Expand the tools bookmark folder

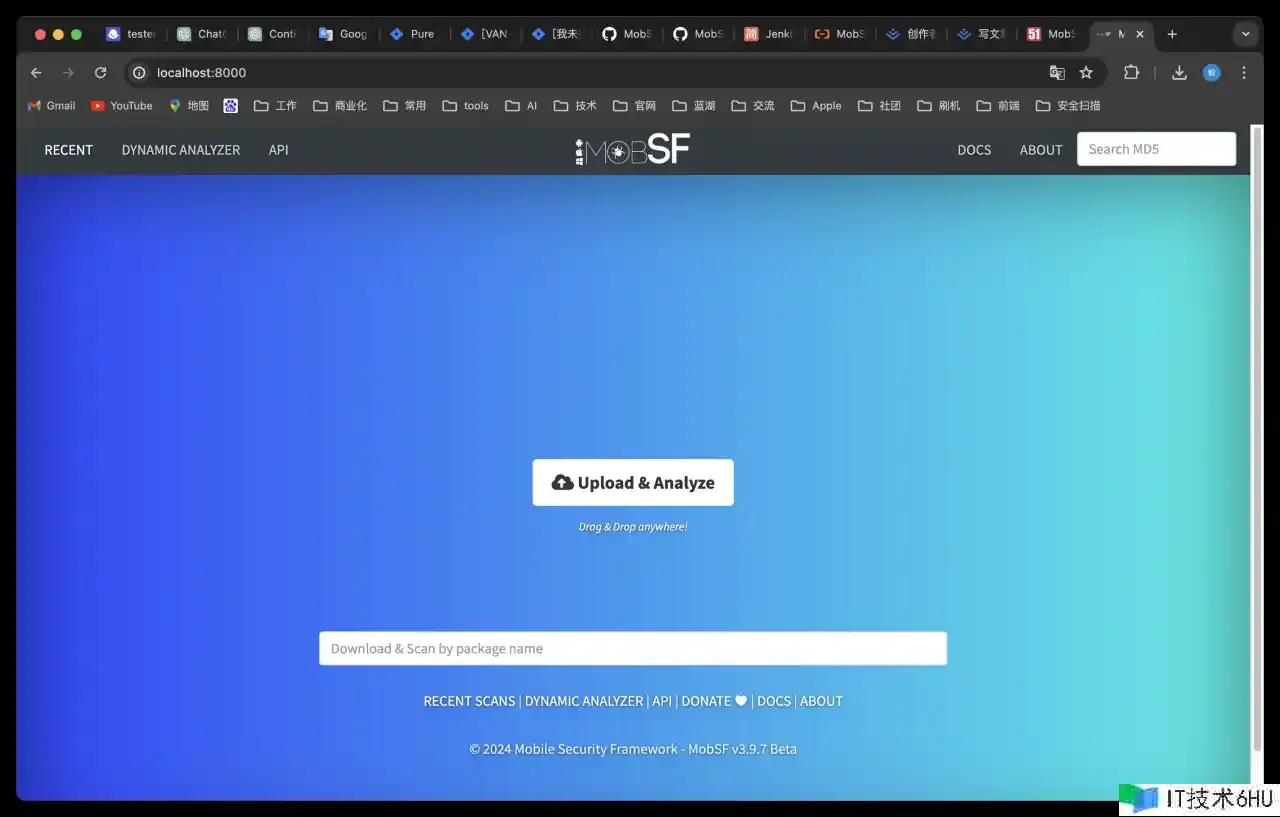tap(465, 105)
